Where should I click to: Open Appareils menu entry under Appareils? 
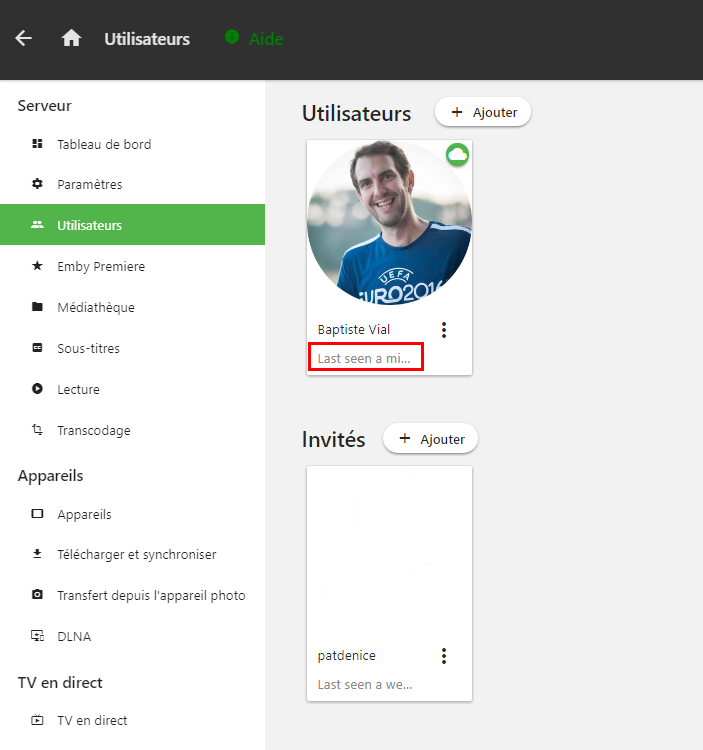point(132,514)
